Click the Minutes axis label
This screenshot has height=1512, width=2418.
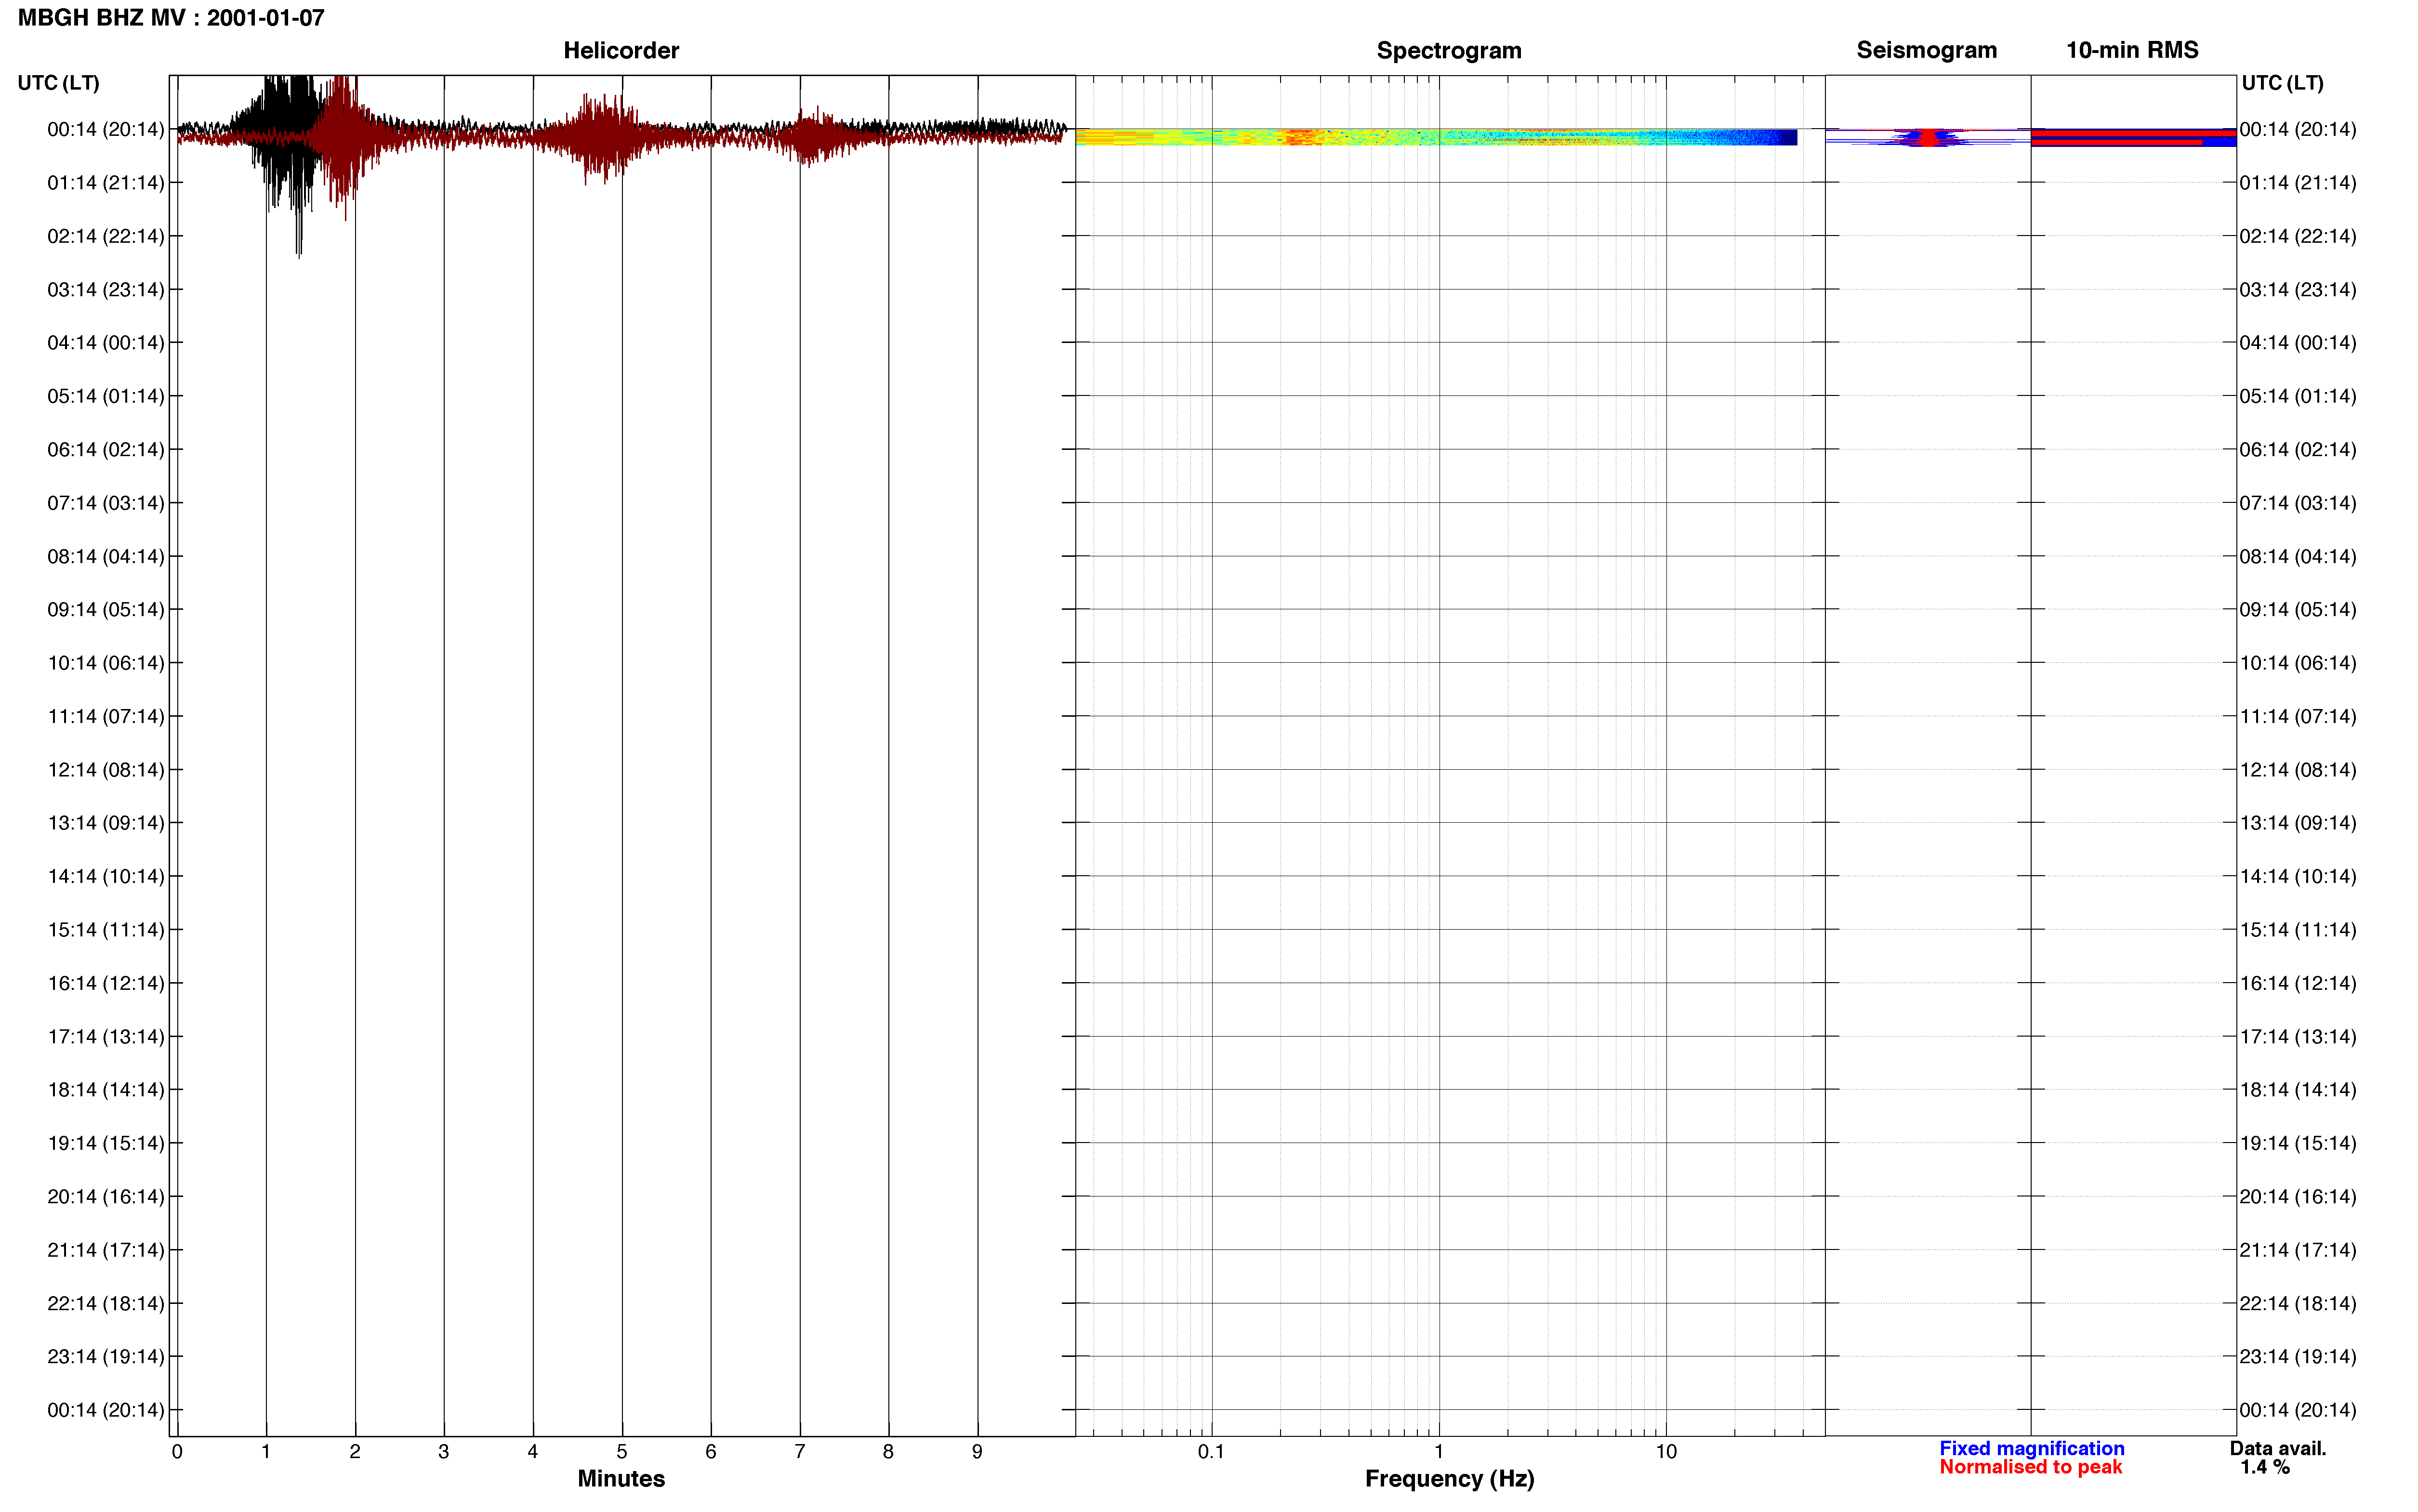click(621, 1478)
